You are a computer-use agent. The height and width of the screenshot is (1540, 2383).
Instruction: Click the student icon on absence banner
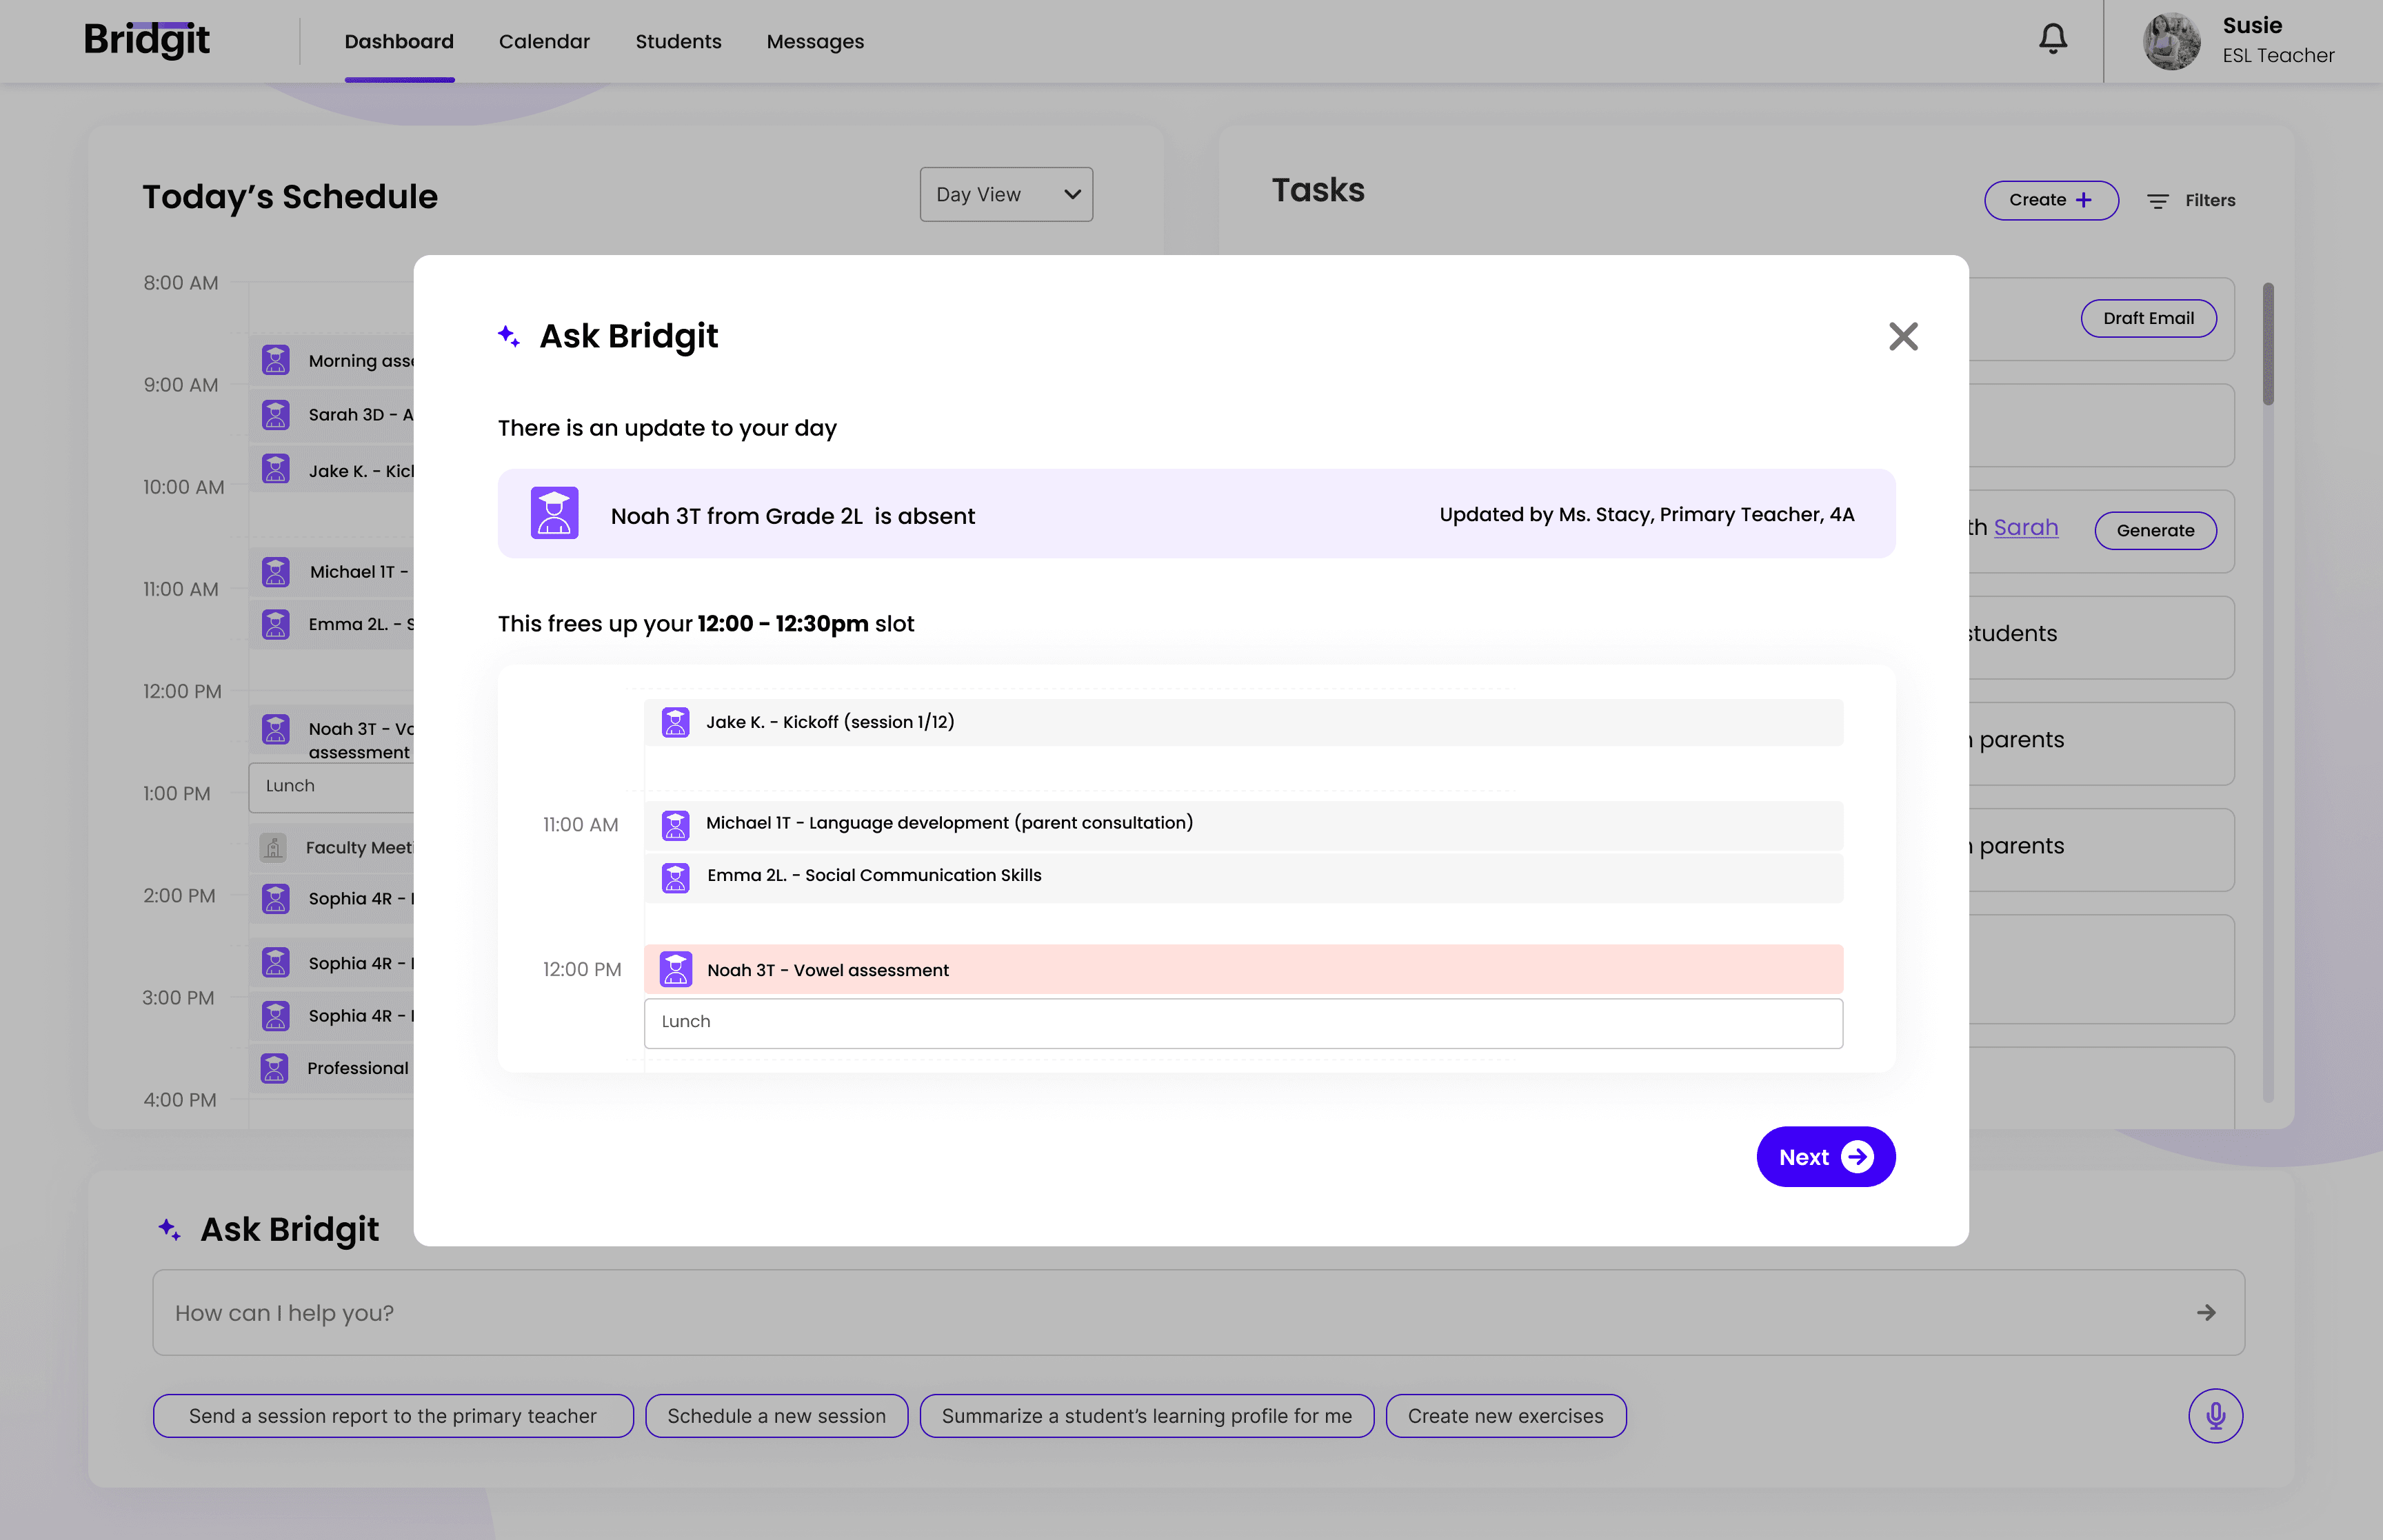[x=554, y=513]
